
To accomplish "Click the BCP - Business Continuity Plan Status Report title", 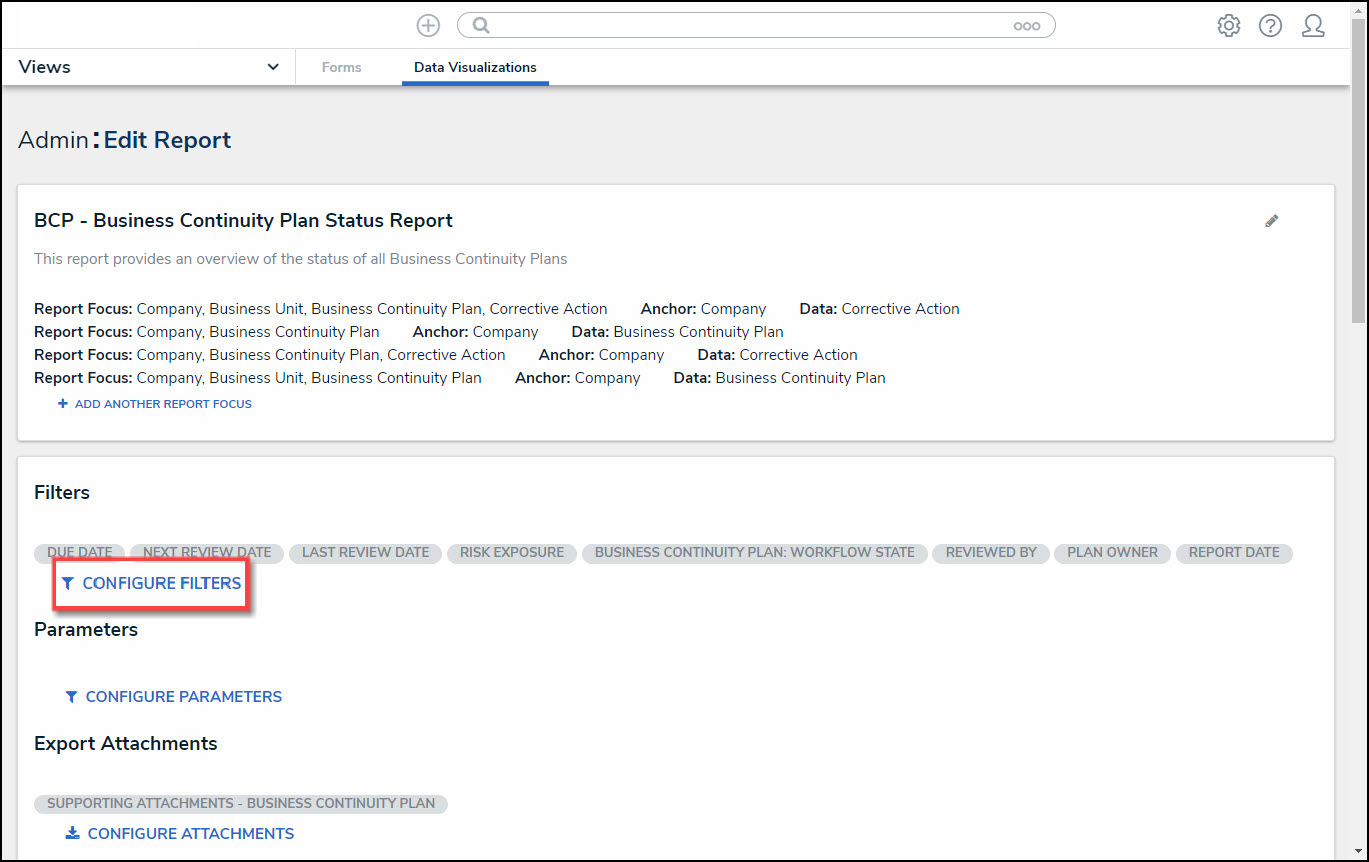I will coord(243,221).
